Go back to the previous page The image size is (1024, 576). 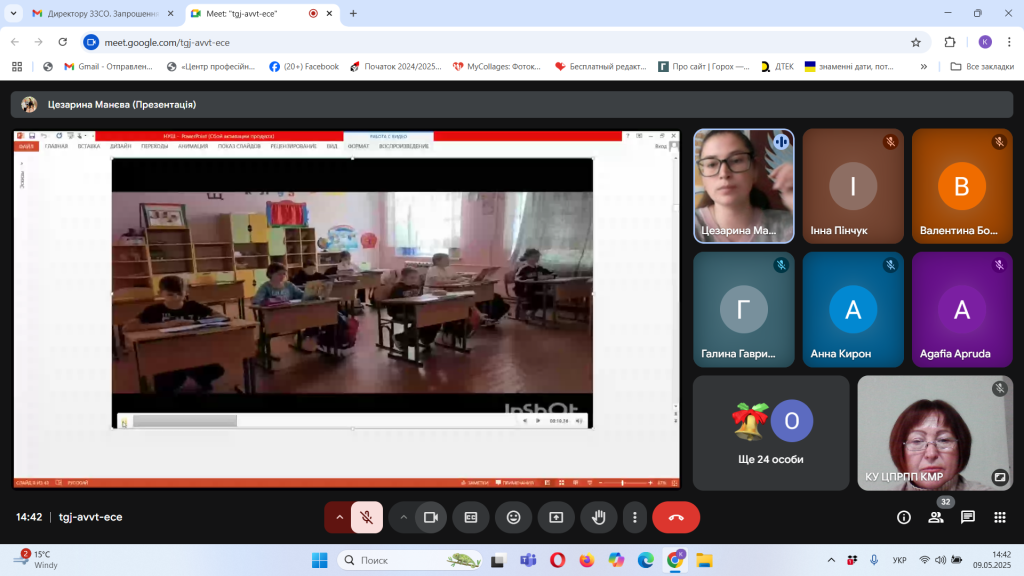pos(15,42)
